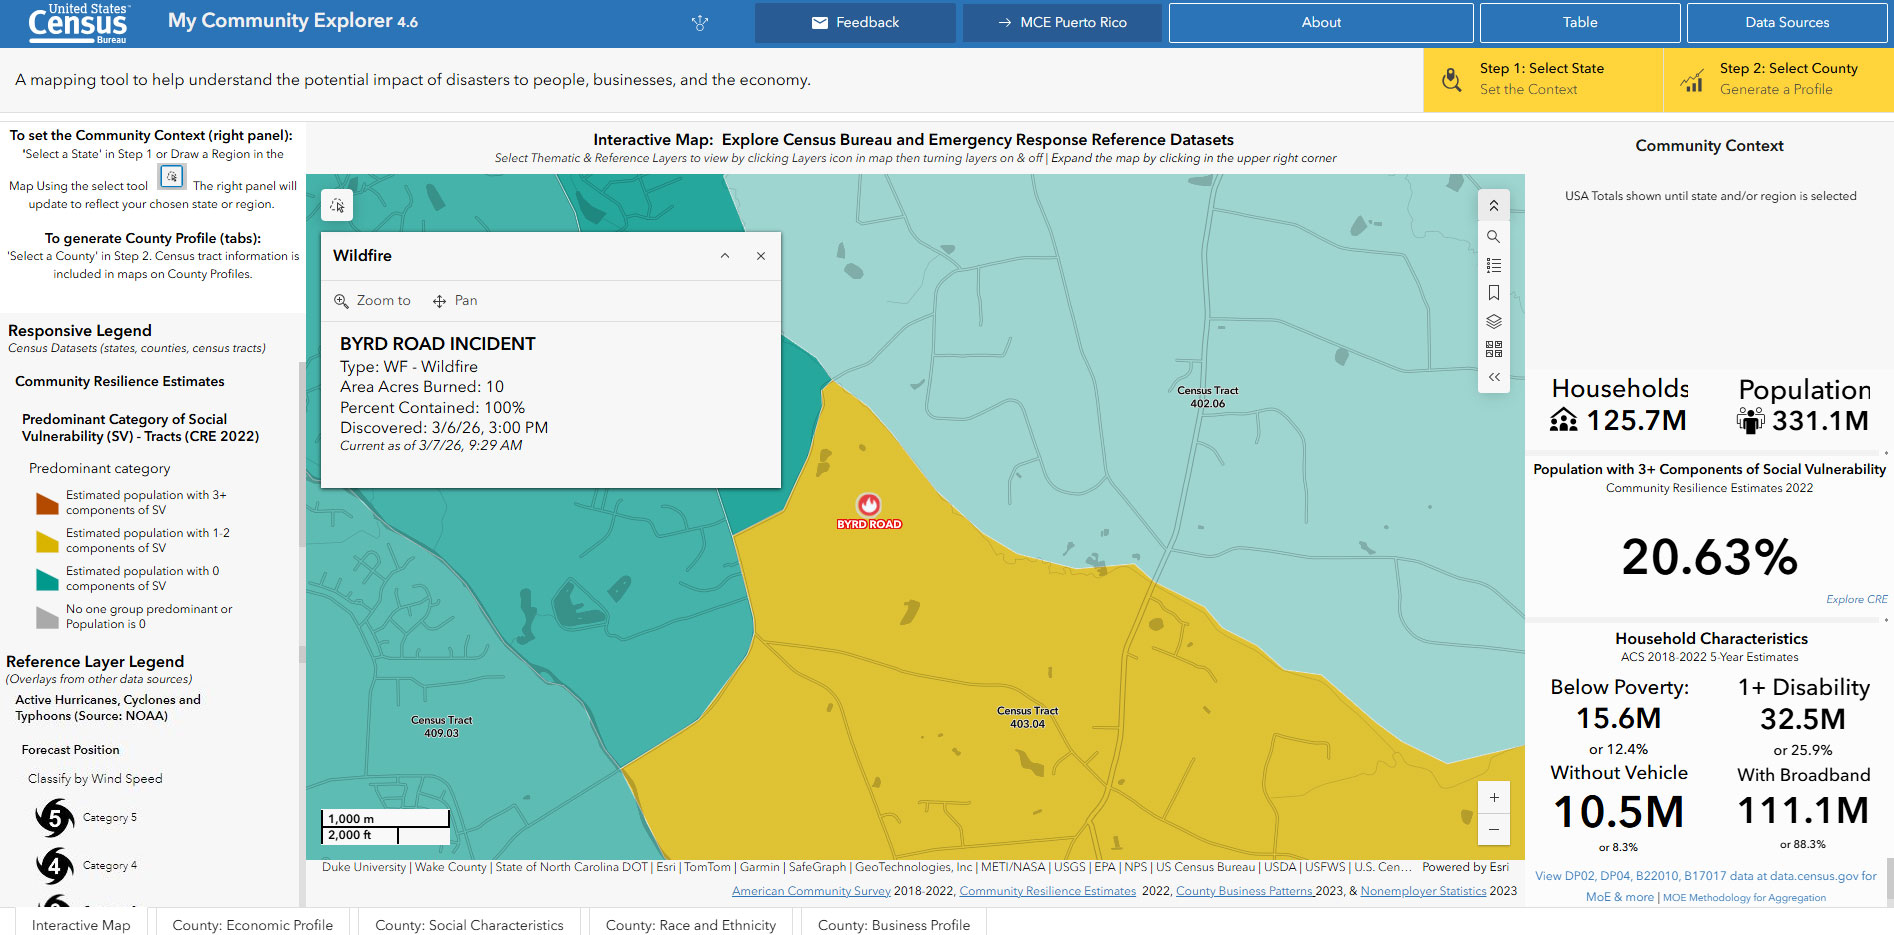
Task: Click the Byrd Road wildfire marker
Action: coord(868,505)
